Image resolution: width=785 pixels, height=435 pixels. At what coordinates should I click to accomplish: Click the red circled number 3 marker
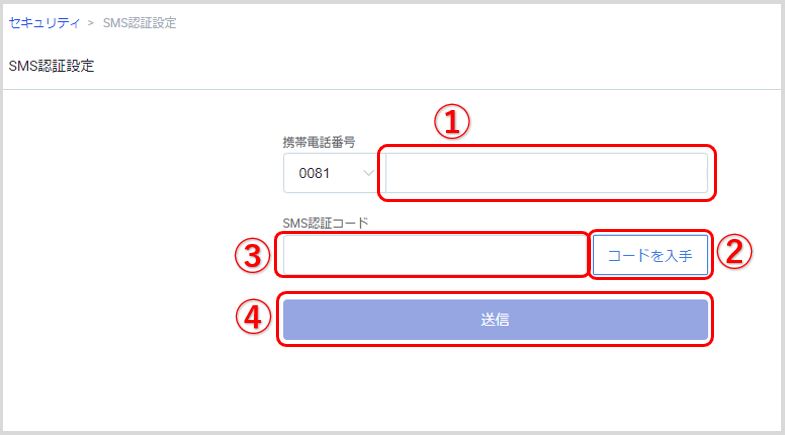point(252,255)
